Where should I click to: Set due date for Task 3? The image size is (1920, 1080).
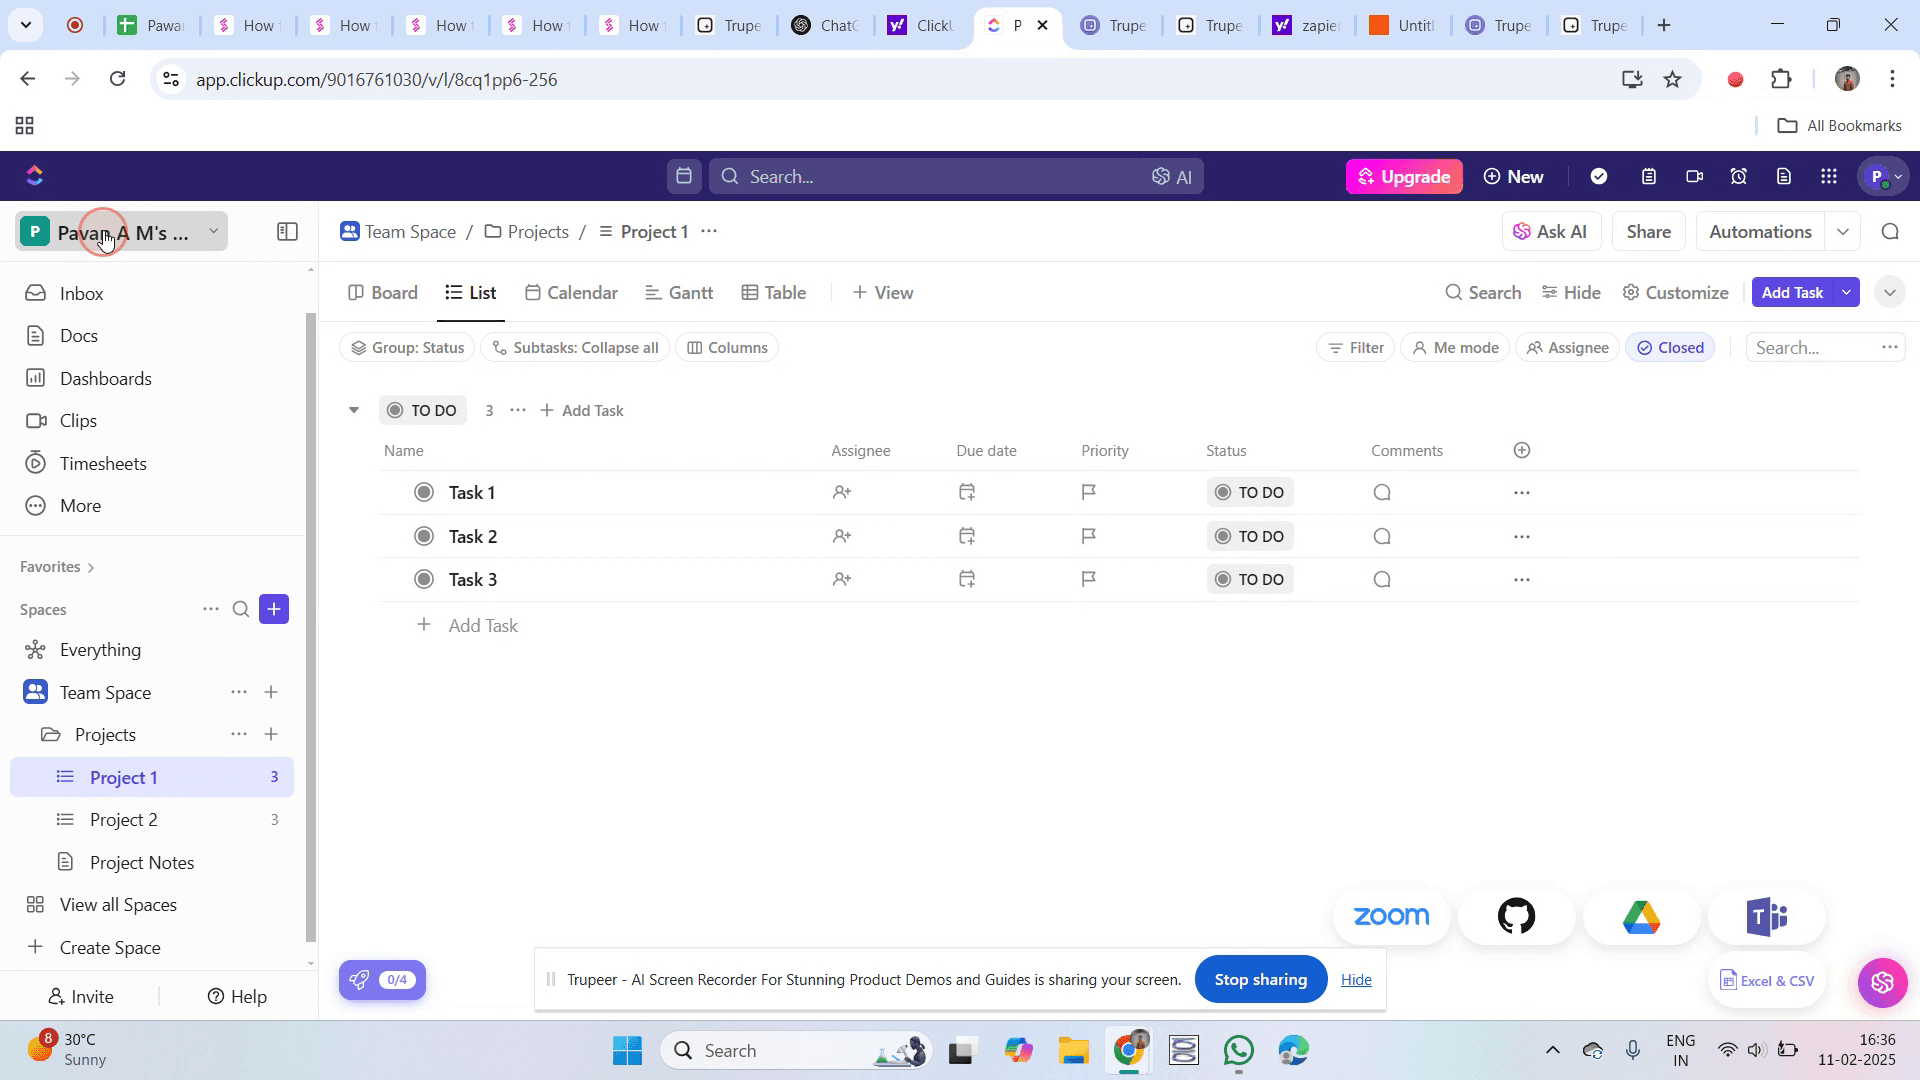967,580
